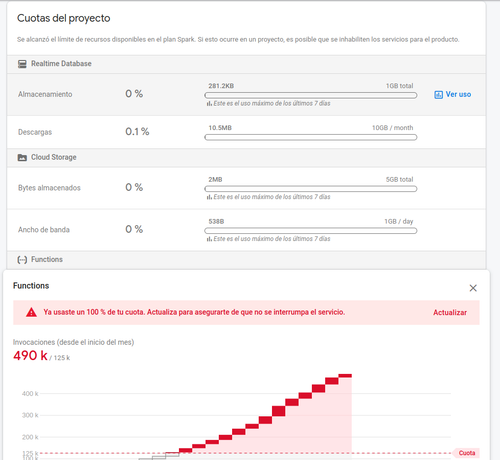This screenshot has height=460, width=500.
Task: Click the Ancho de banda row label
Action: [44, 230]
